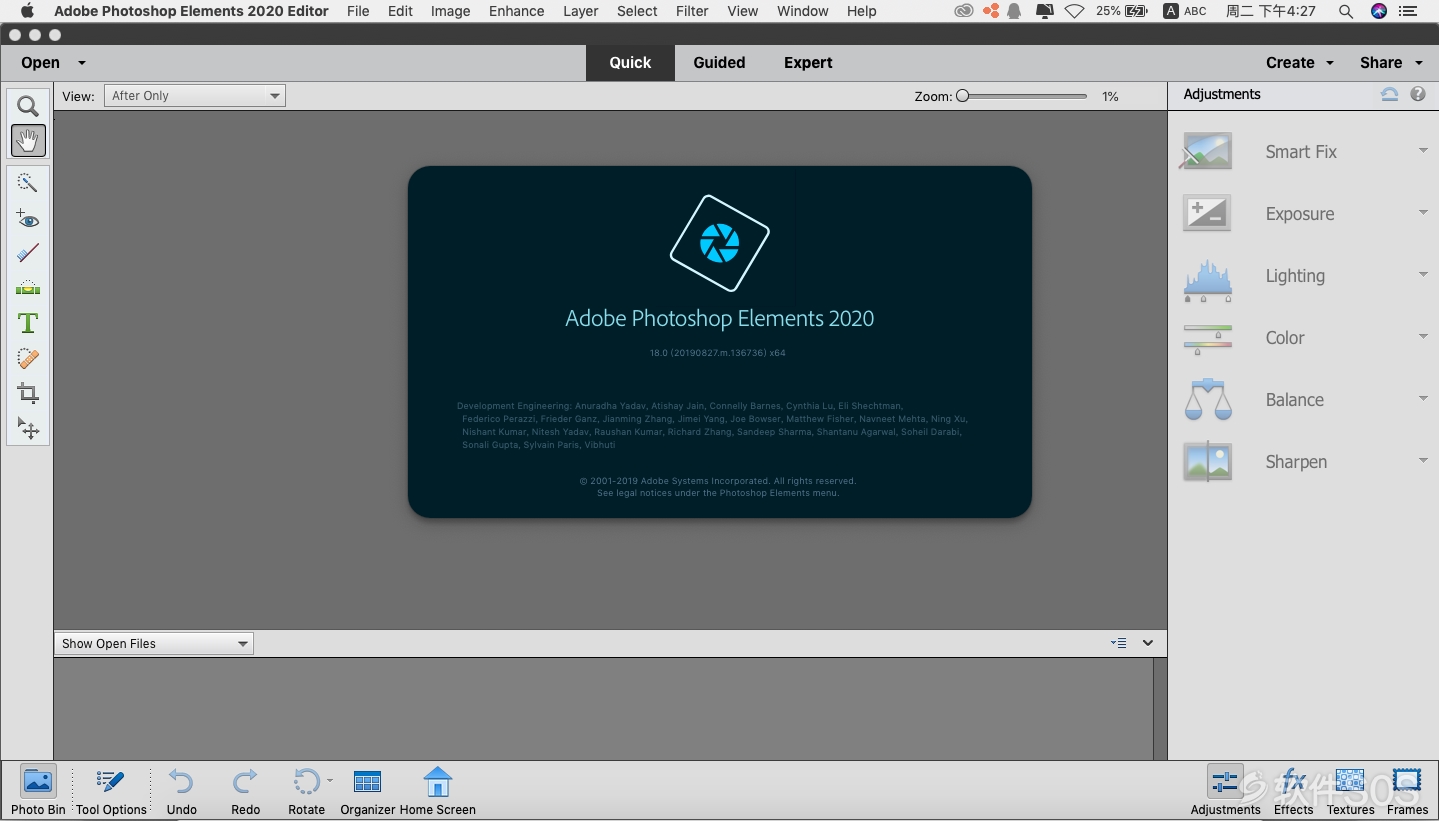Click the Color adjustment gradient icon
The height and width of the screenshot is (821, 1439).
pos(1207,339)
